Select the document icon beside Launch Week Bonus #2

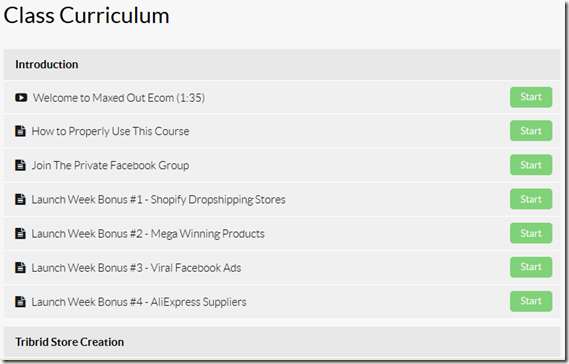20,233
